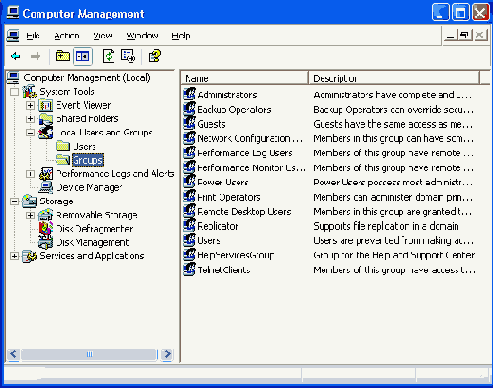
Task: Select Remote Desktop Users group name
Action: coord(244,212)
